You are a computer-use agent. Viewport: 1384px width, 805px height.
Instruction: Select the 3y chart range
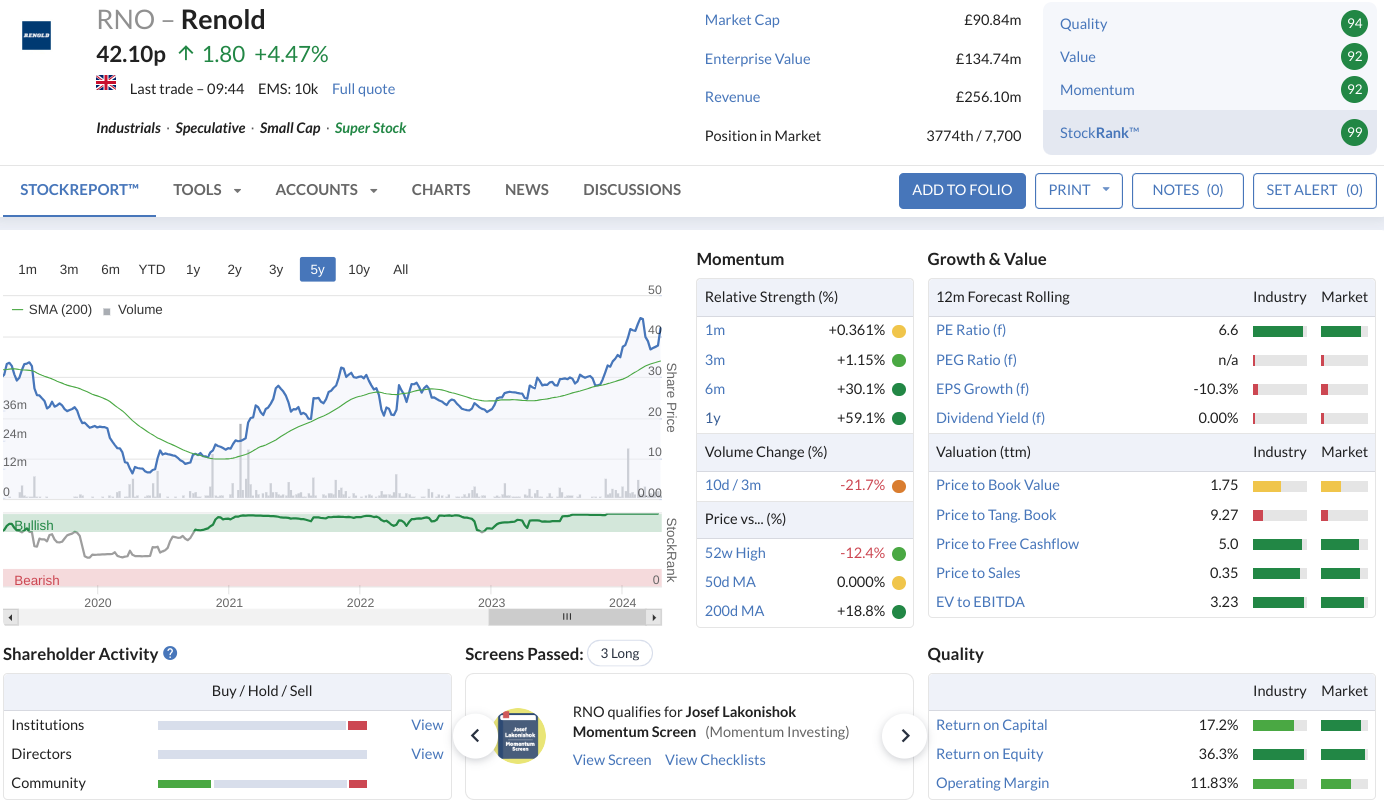click(276, 269)
